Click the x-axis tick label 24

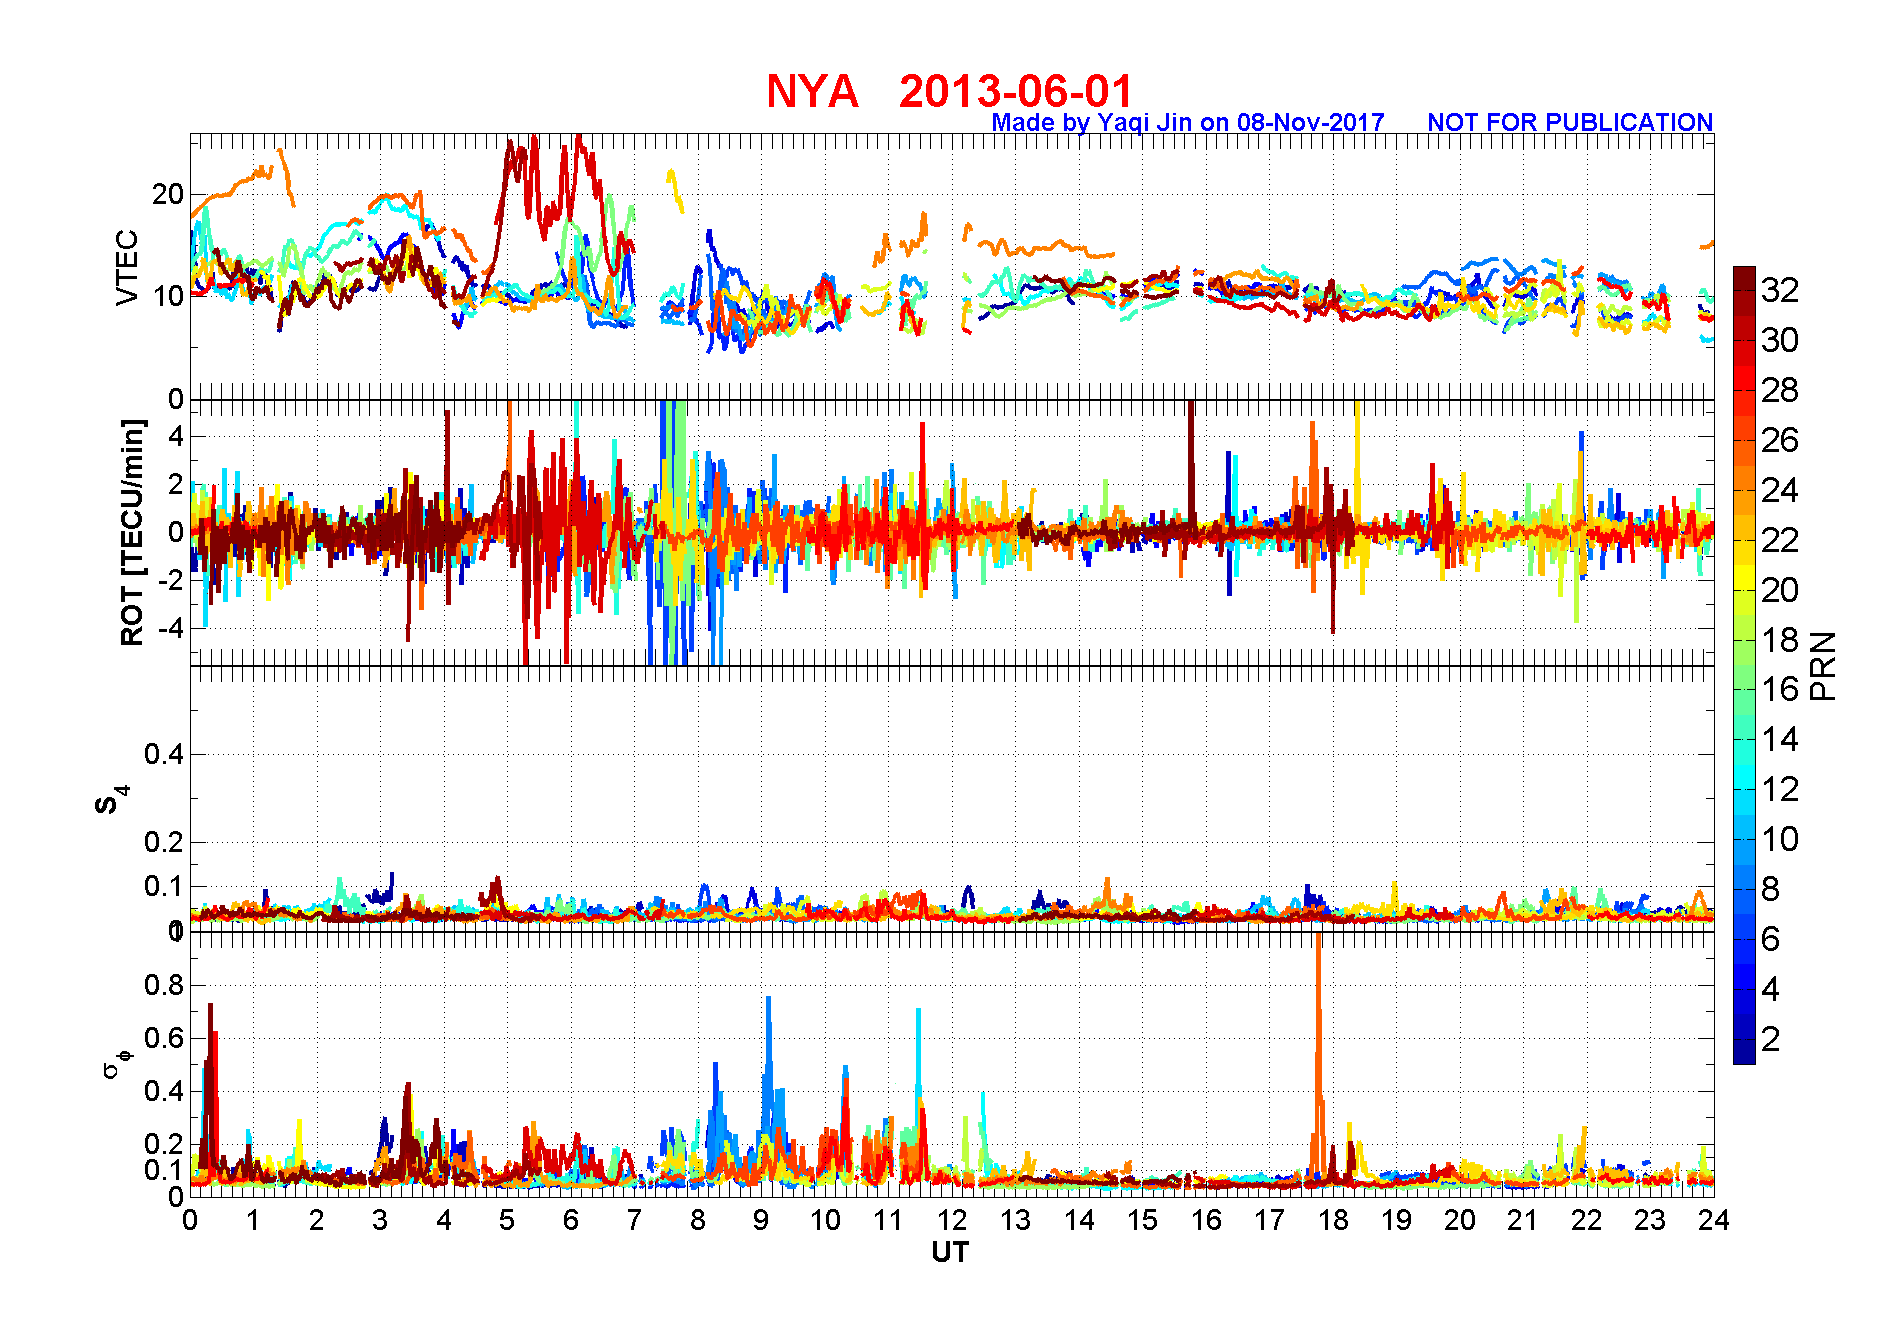[x=1714, y=1220]
